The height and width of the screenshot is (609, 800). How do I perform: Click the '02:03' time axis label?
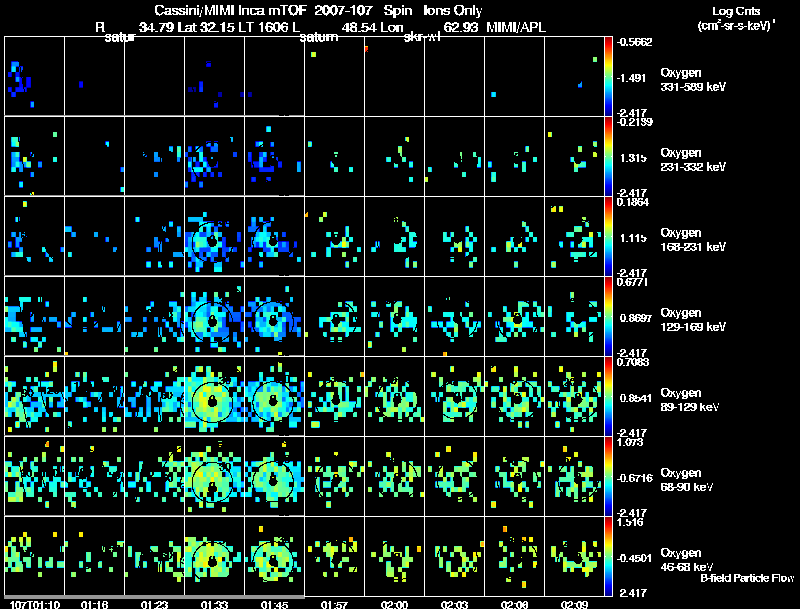tap(454, 605)
